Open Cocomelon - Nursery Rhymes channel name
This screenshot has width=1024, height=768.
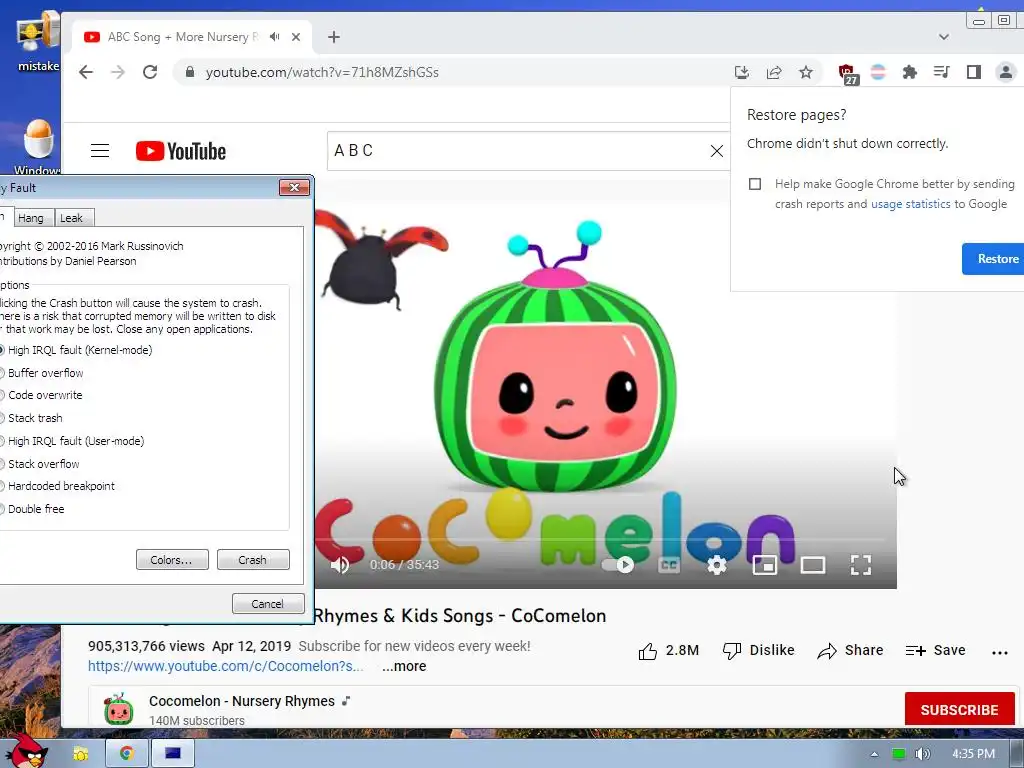click(242, 701)
